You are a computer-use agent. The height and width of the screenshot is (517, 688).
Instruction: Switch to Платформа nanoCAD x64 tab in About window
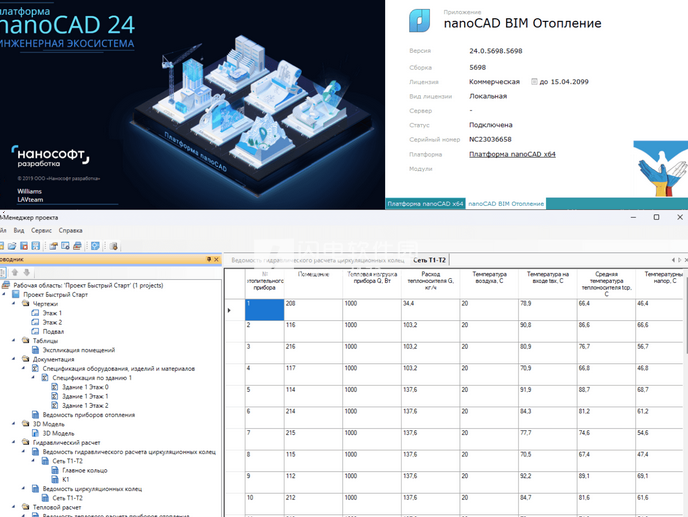tap(425, 204)
